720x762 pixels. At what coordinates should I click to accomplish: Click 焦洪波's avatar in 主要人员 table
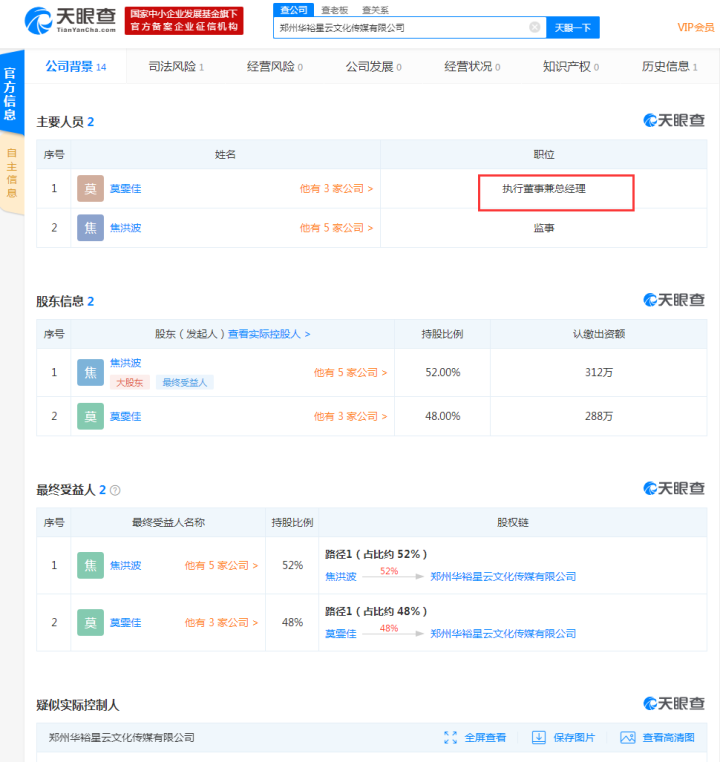(x=90, y=228)
